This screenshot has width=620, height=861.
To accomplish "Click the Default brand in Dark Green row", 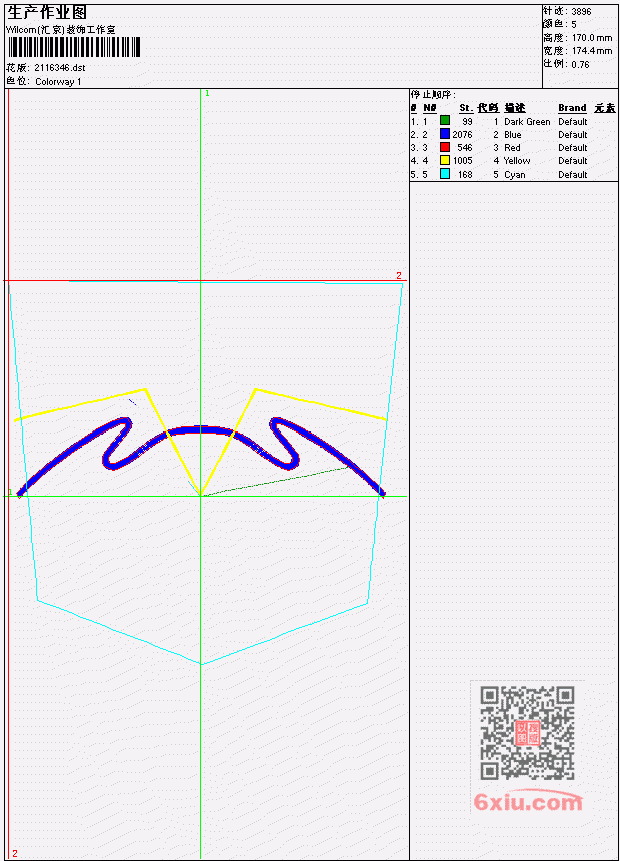I will tap(572, 122).
